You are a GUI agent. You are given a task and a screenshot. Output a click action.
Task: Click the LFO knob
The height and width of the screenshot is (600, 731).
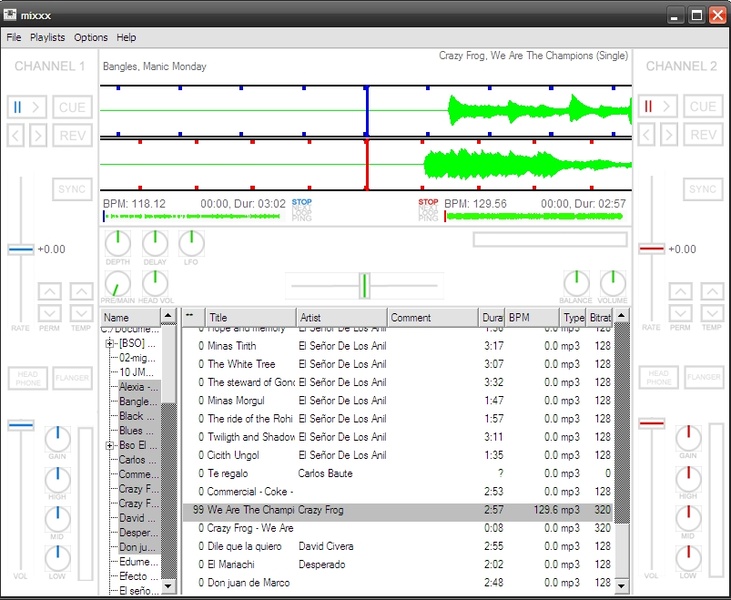click(x=191, y=243)
